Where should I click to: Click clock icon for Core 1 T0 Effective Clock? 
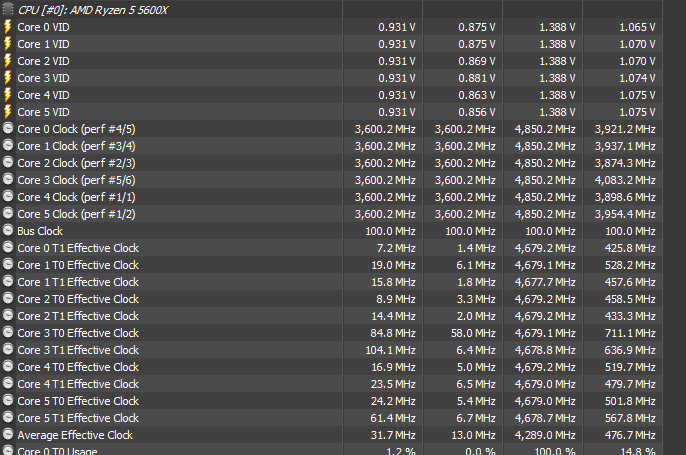(8, 264)
